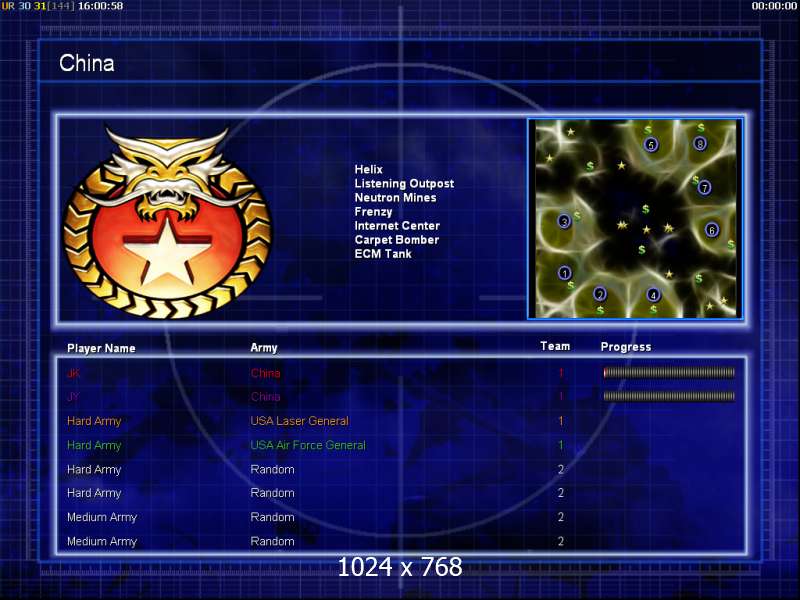This screenshot has width=800, height=600.
Task: Click the Carpet Bomber entry
Action: click(x=396, y=240)
